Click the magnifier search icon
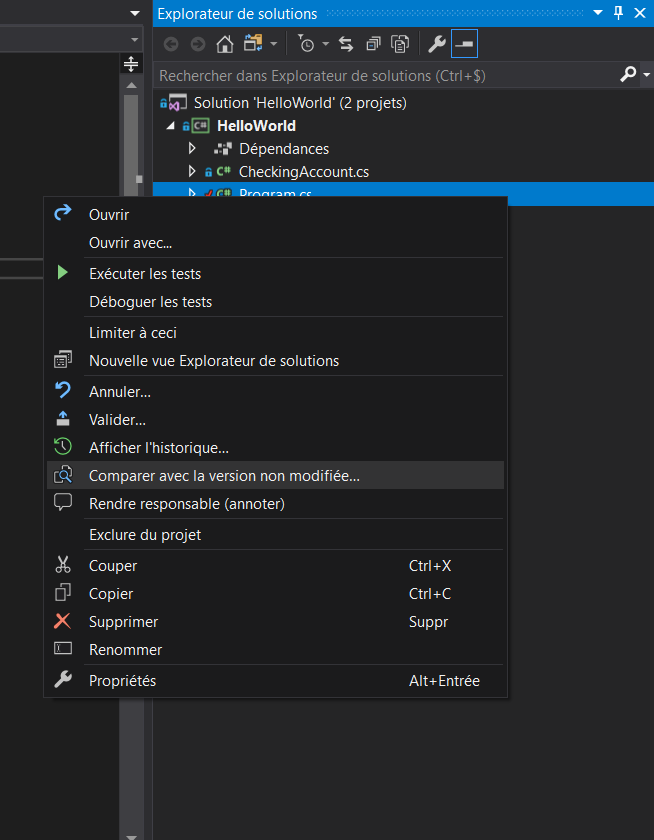654x840 pixels. (x=628, y=74)
